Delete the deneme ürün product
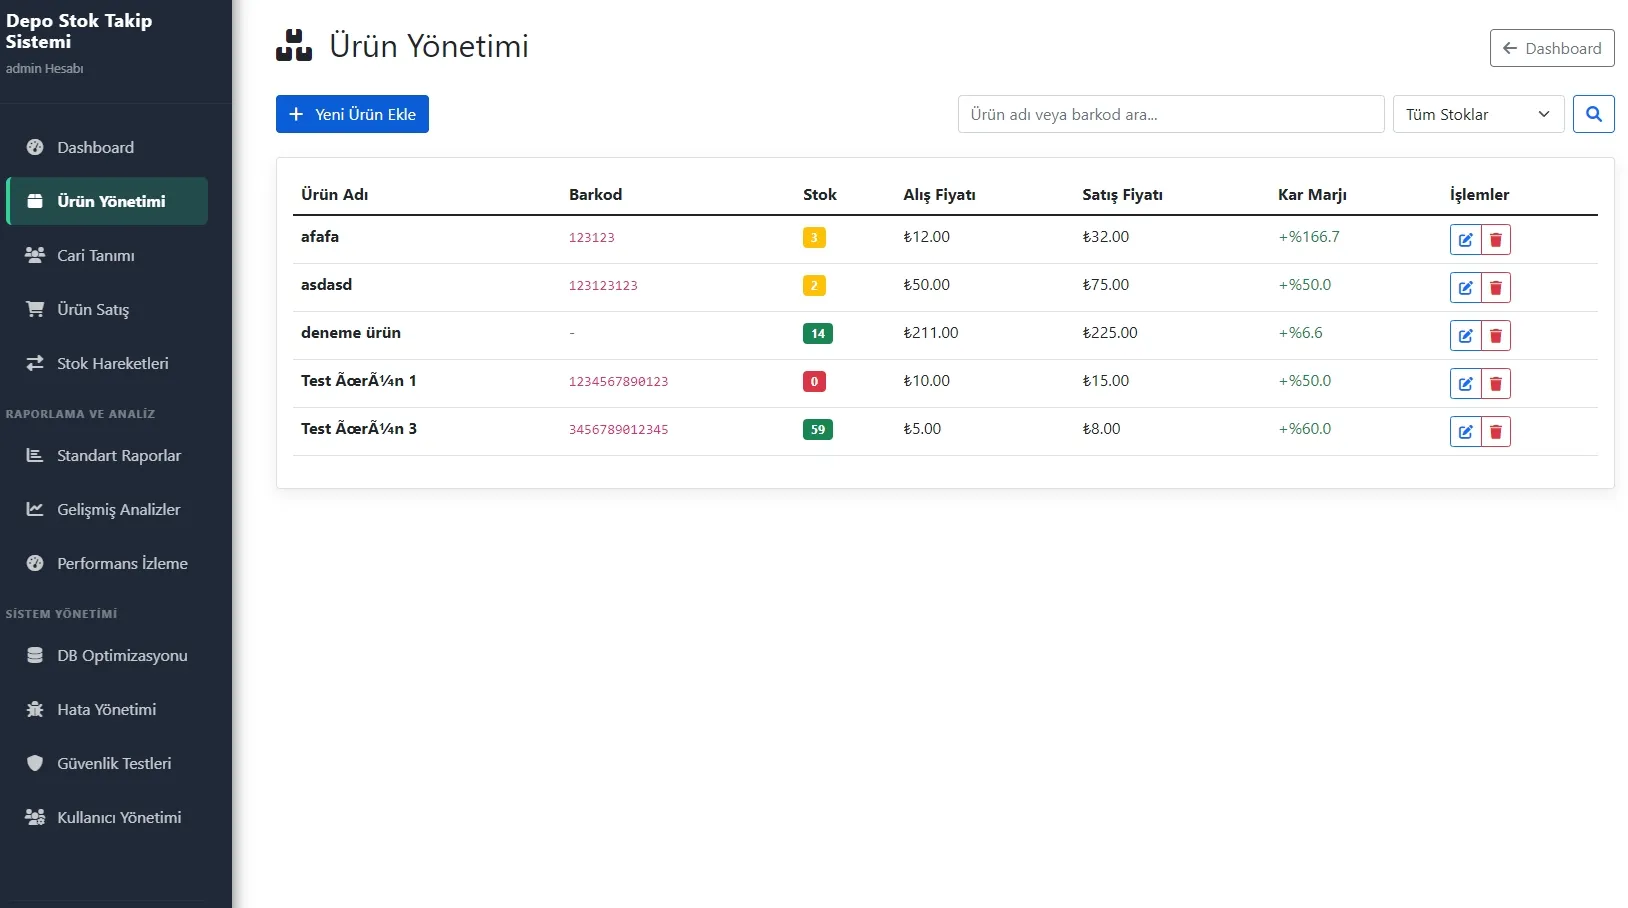The height and width of the screenshot is (908, 1628). (x=1496, y=336)
